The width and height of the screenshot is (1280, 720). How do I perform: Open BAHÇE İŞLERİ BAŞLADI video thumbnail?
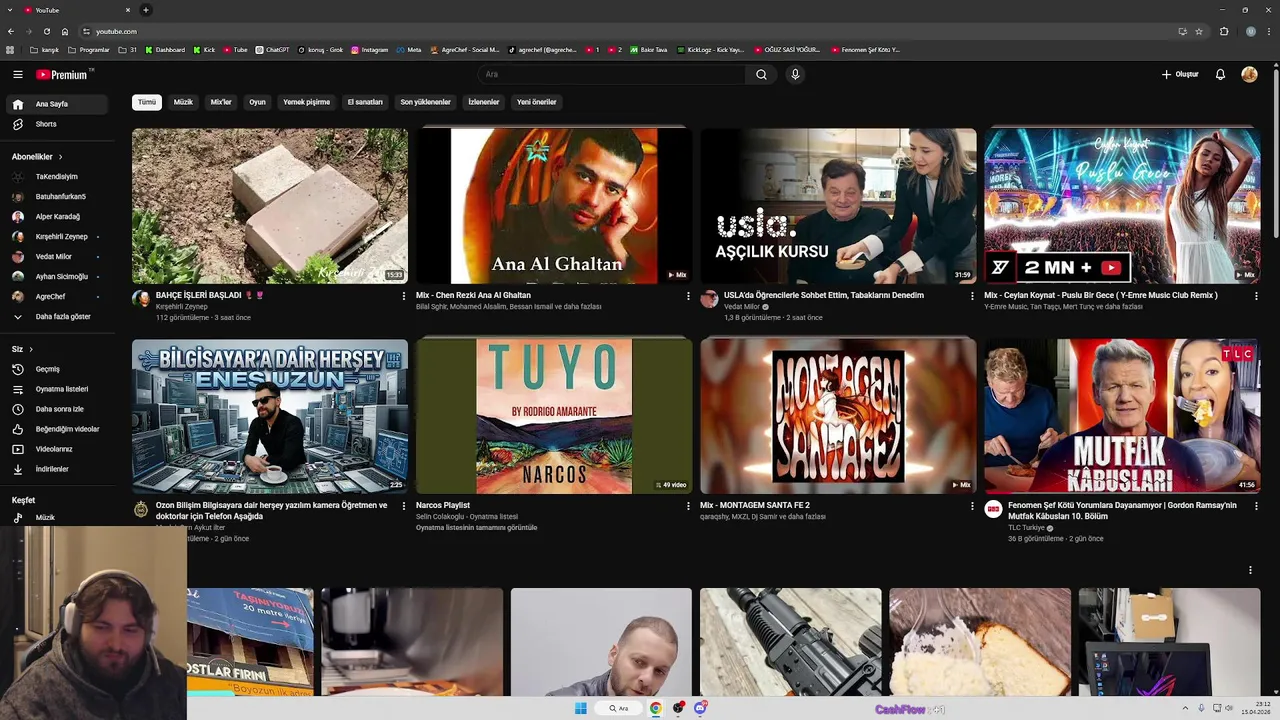point(270,206)
